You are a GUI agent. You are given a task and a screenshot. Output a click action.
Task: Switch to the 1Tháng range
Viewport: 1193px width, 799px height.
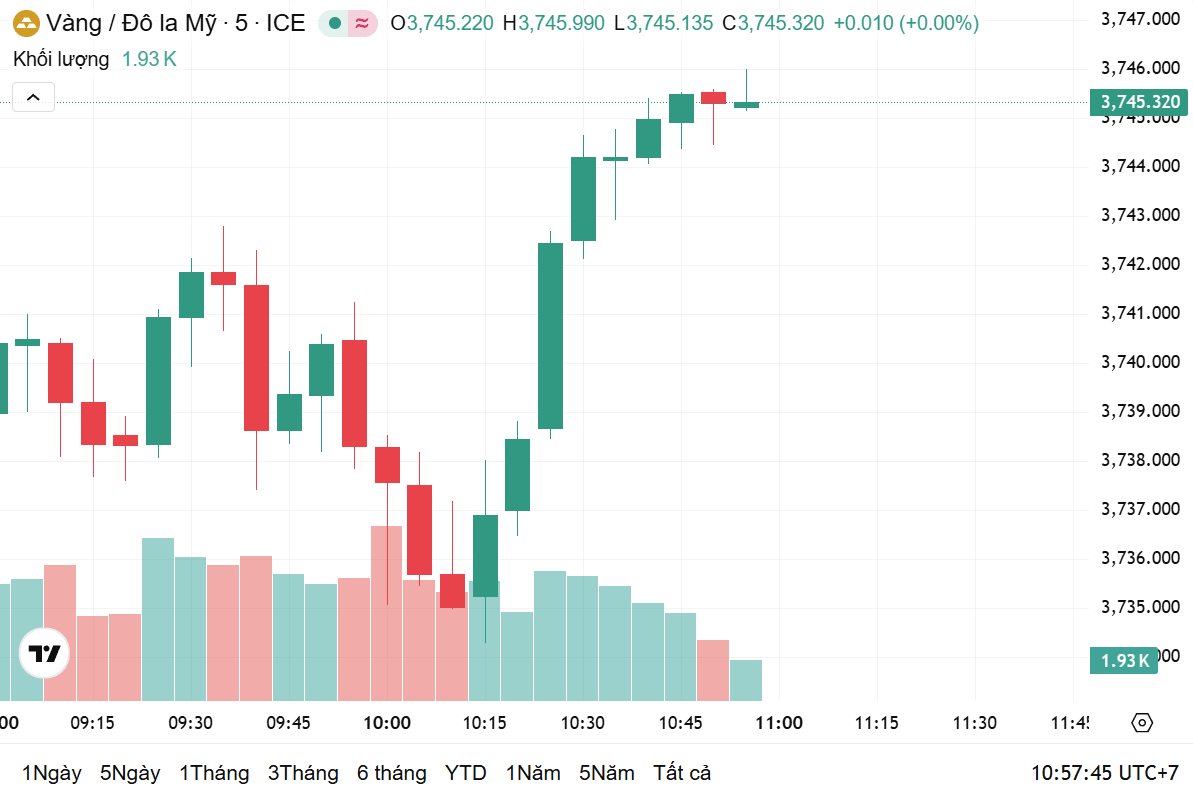pyautogui.click(x=214, y=773)
